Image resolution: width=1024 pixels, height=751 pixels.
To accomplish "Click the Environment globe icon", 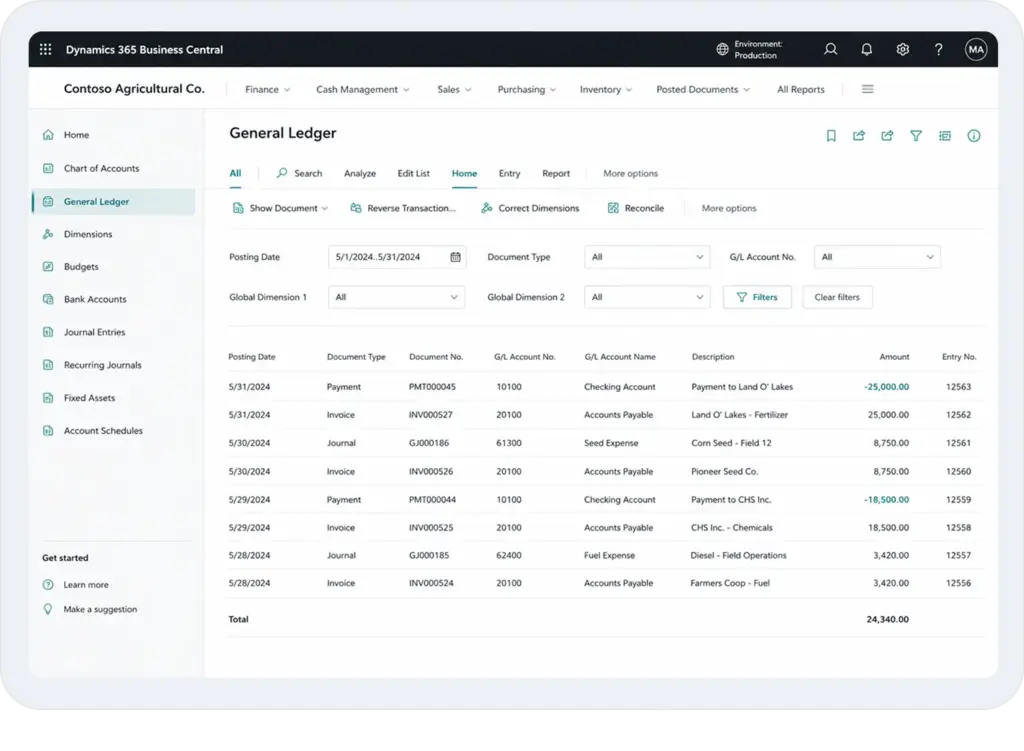I will pos(722,50).
